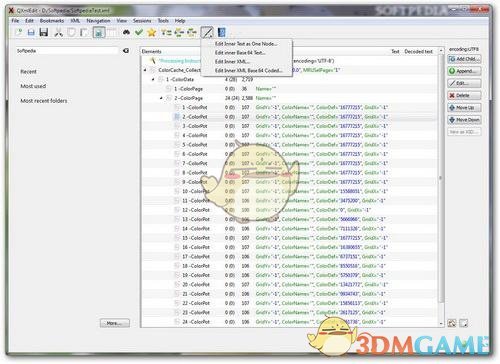Click the More button in left panel
This screenshot has height=364, width=500.
[115, 323]
